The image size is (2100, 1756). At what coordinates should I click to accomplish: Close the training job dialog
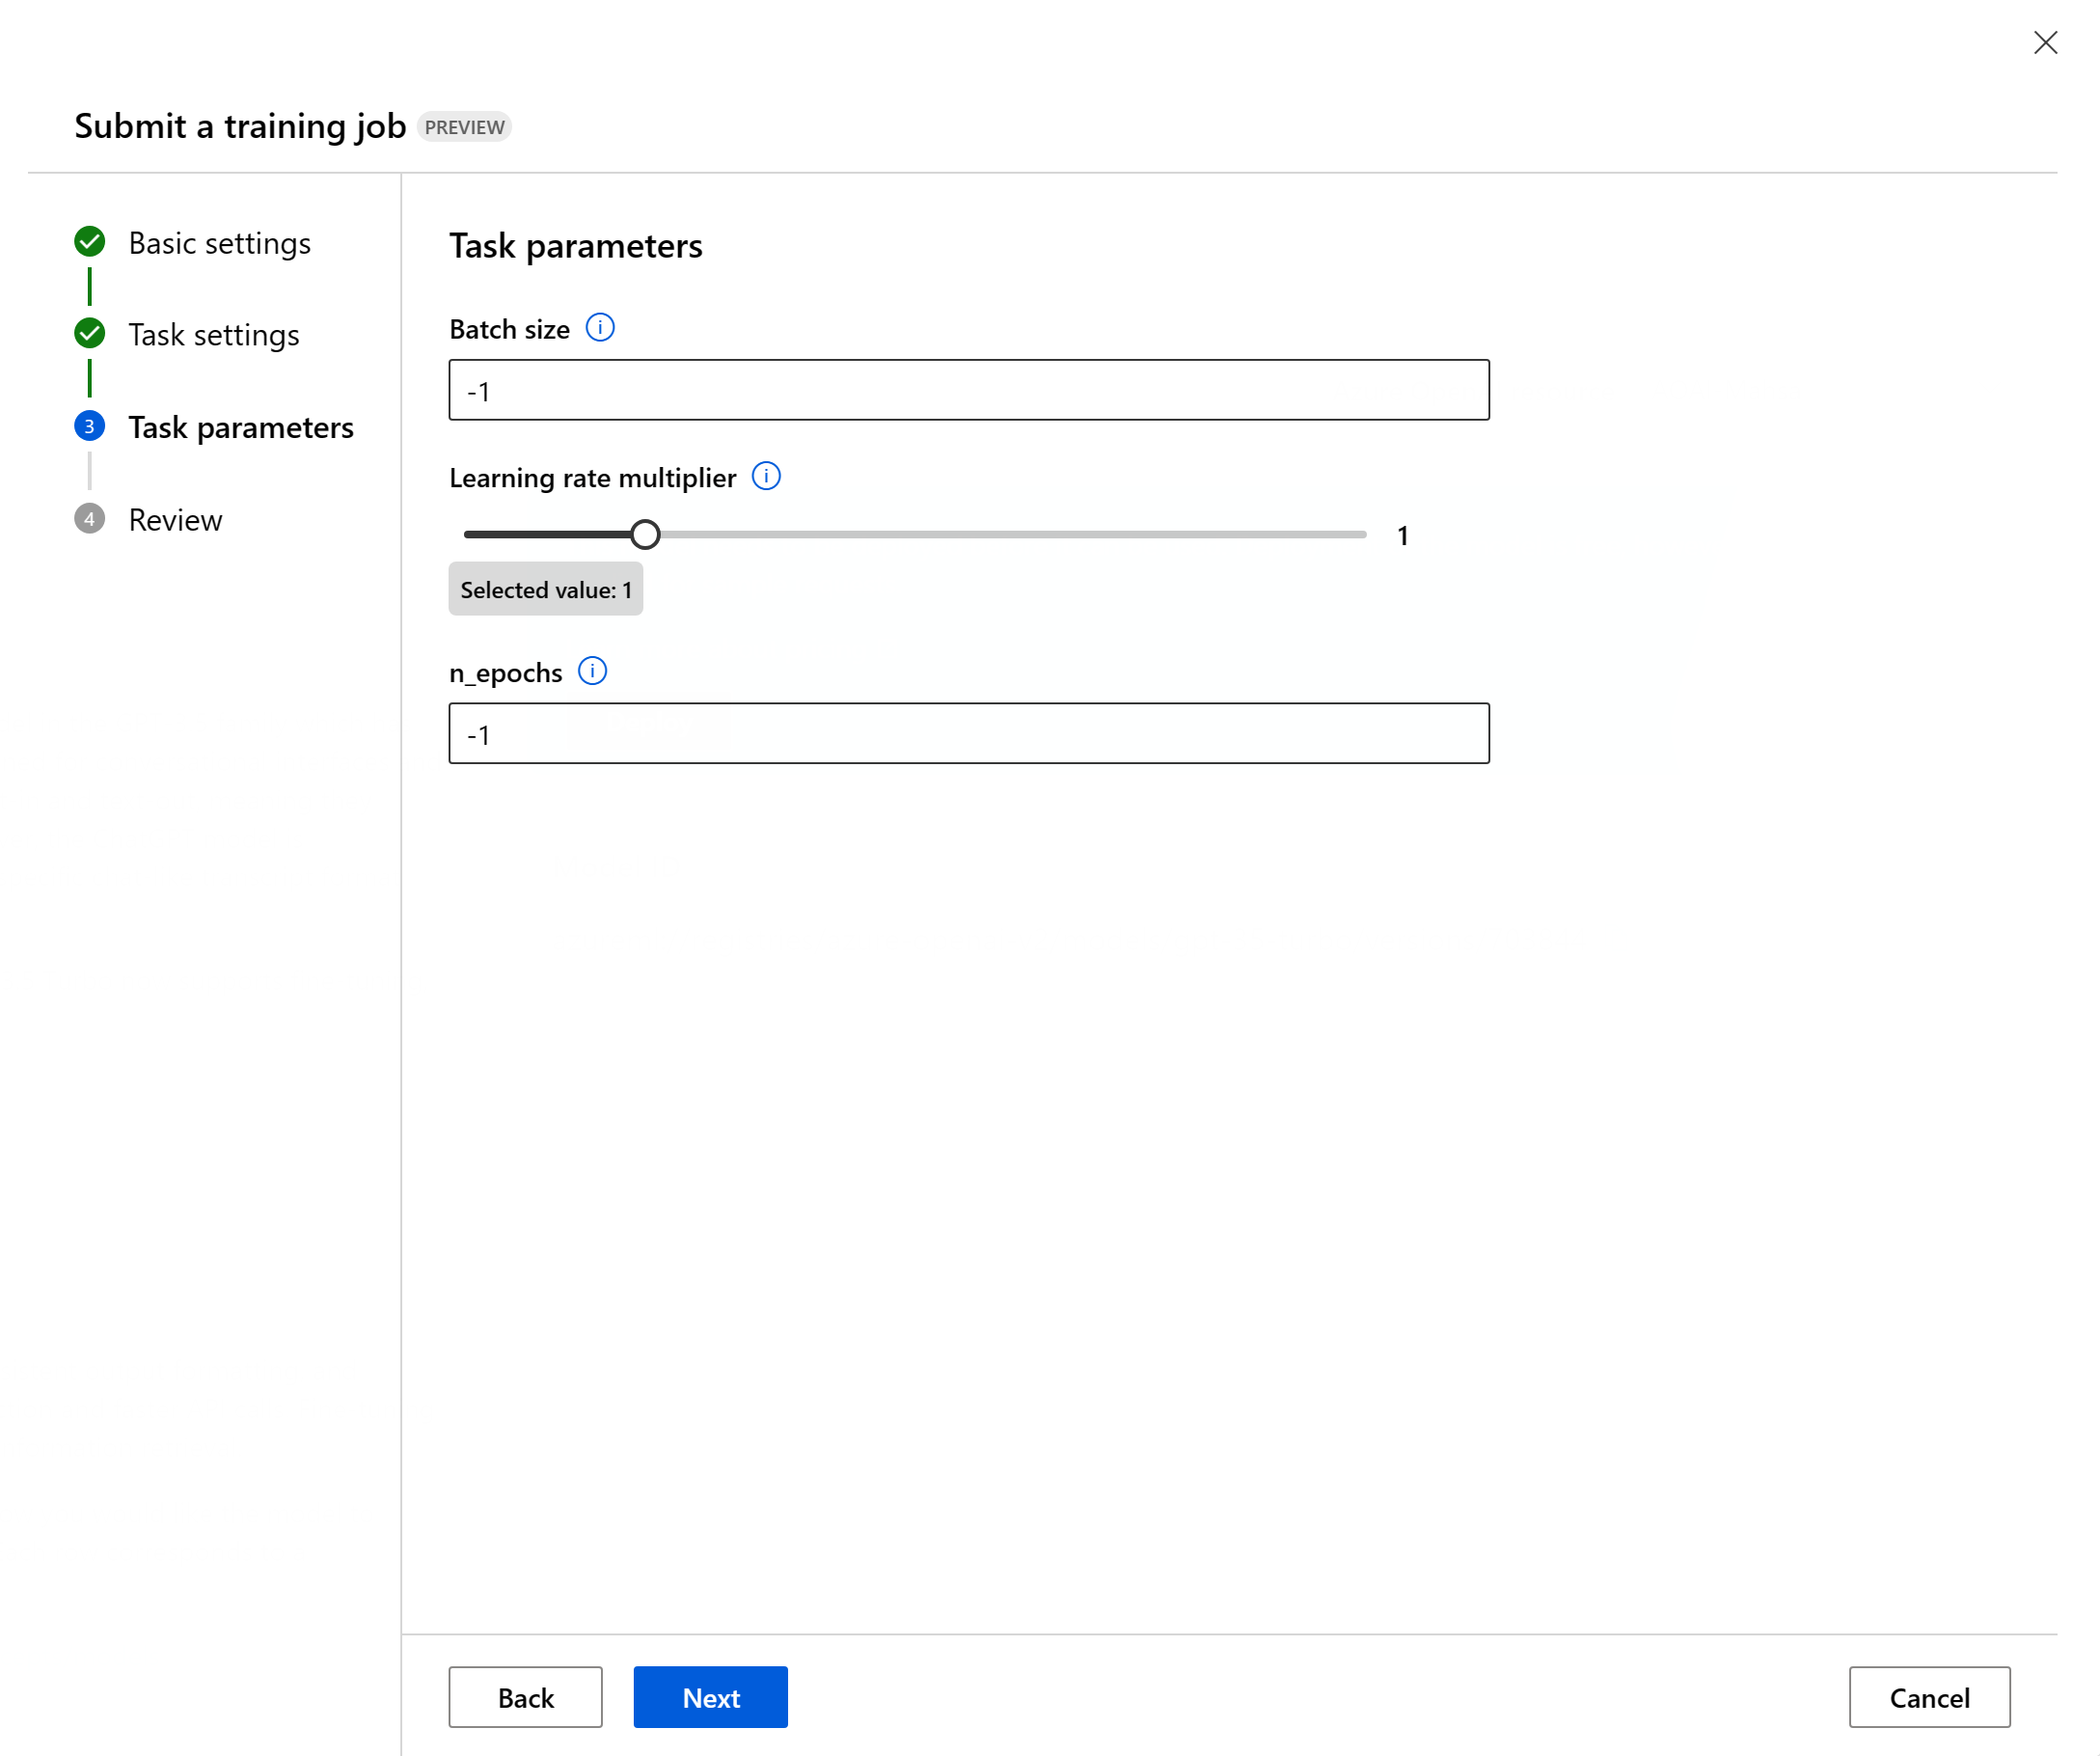(2045, 43)
